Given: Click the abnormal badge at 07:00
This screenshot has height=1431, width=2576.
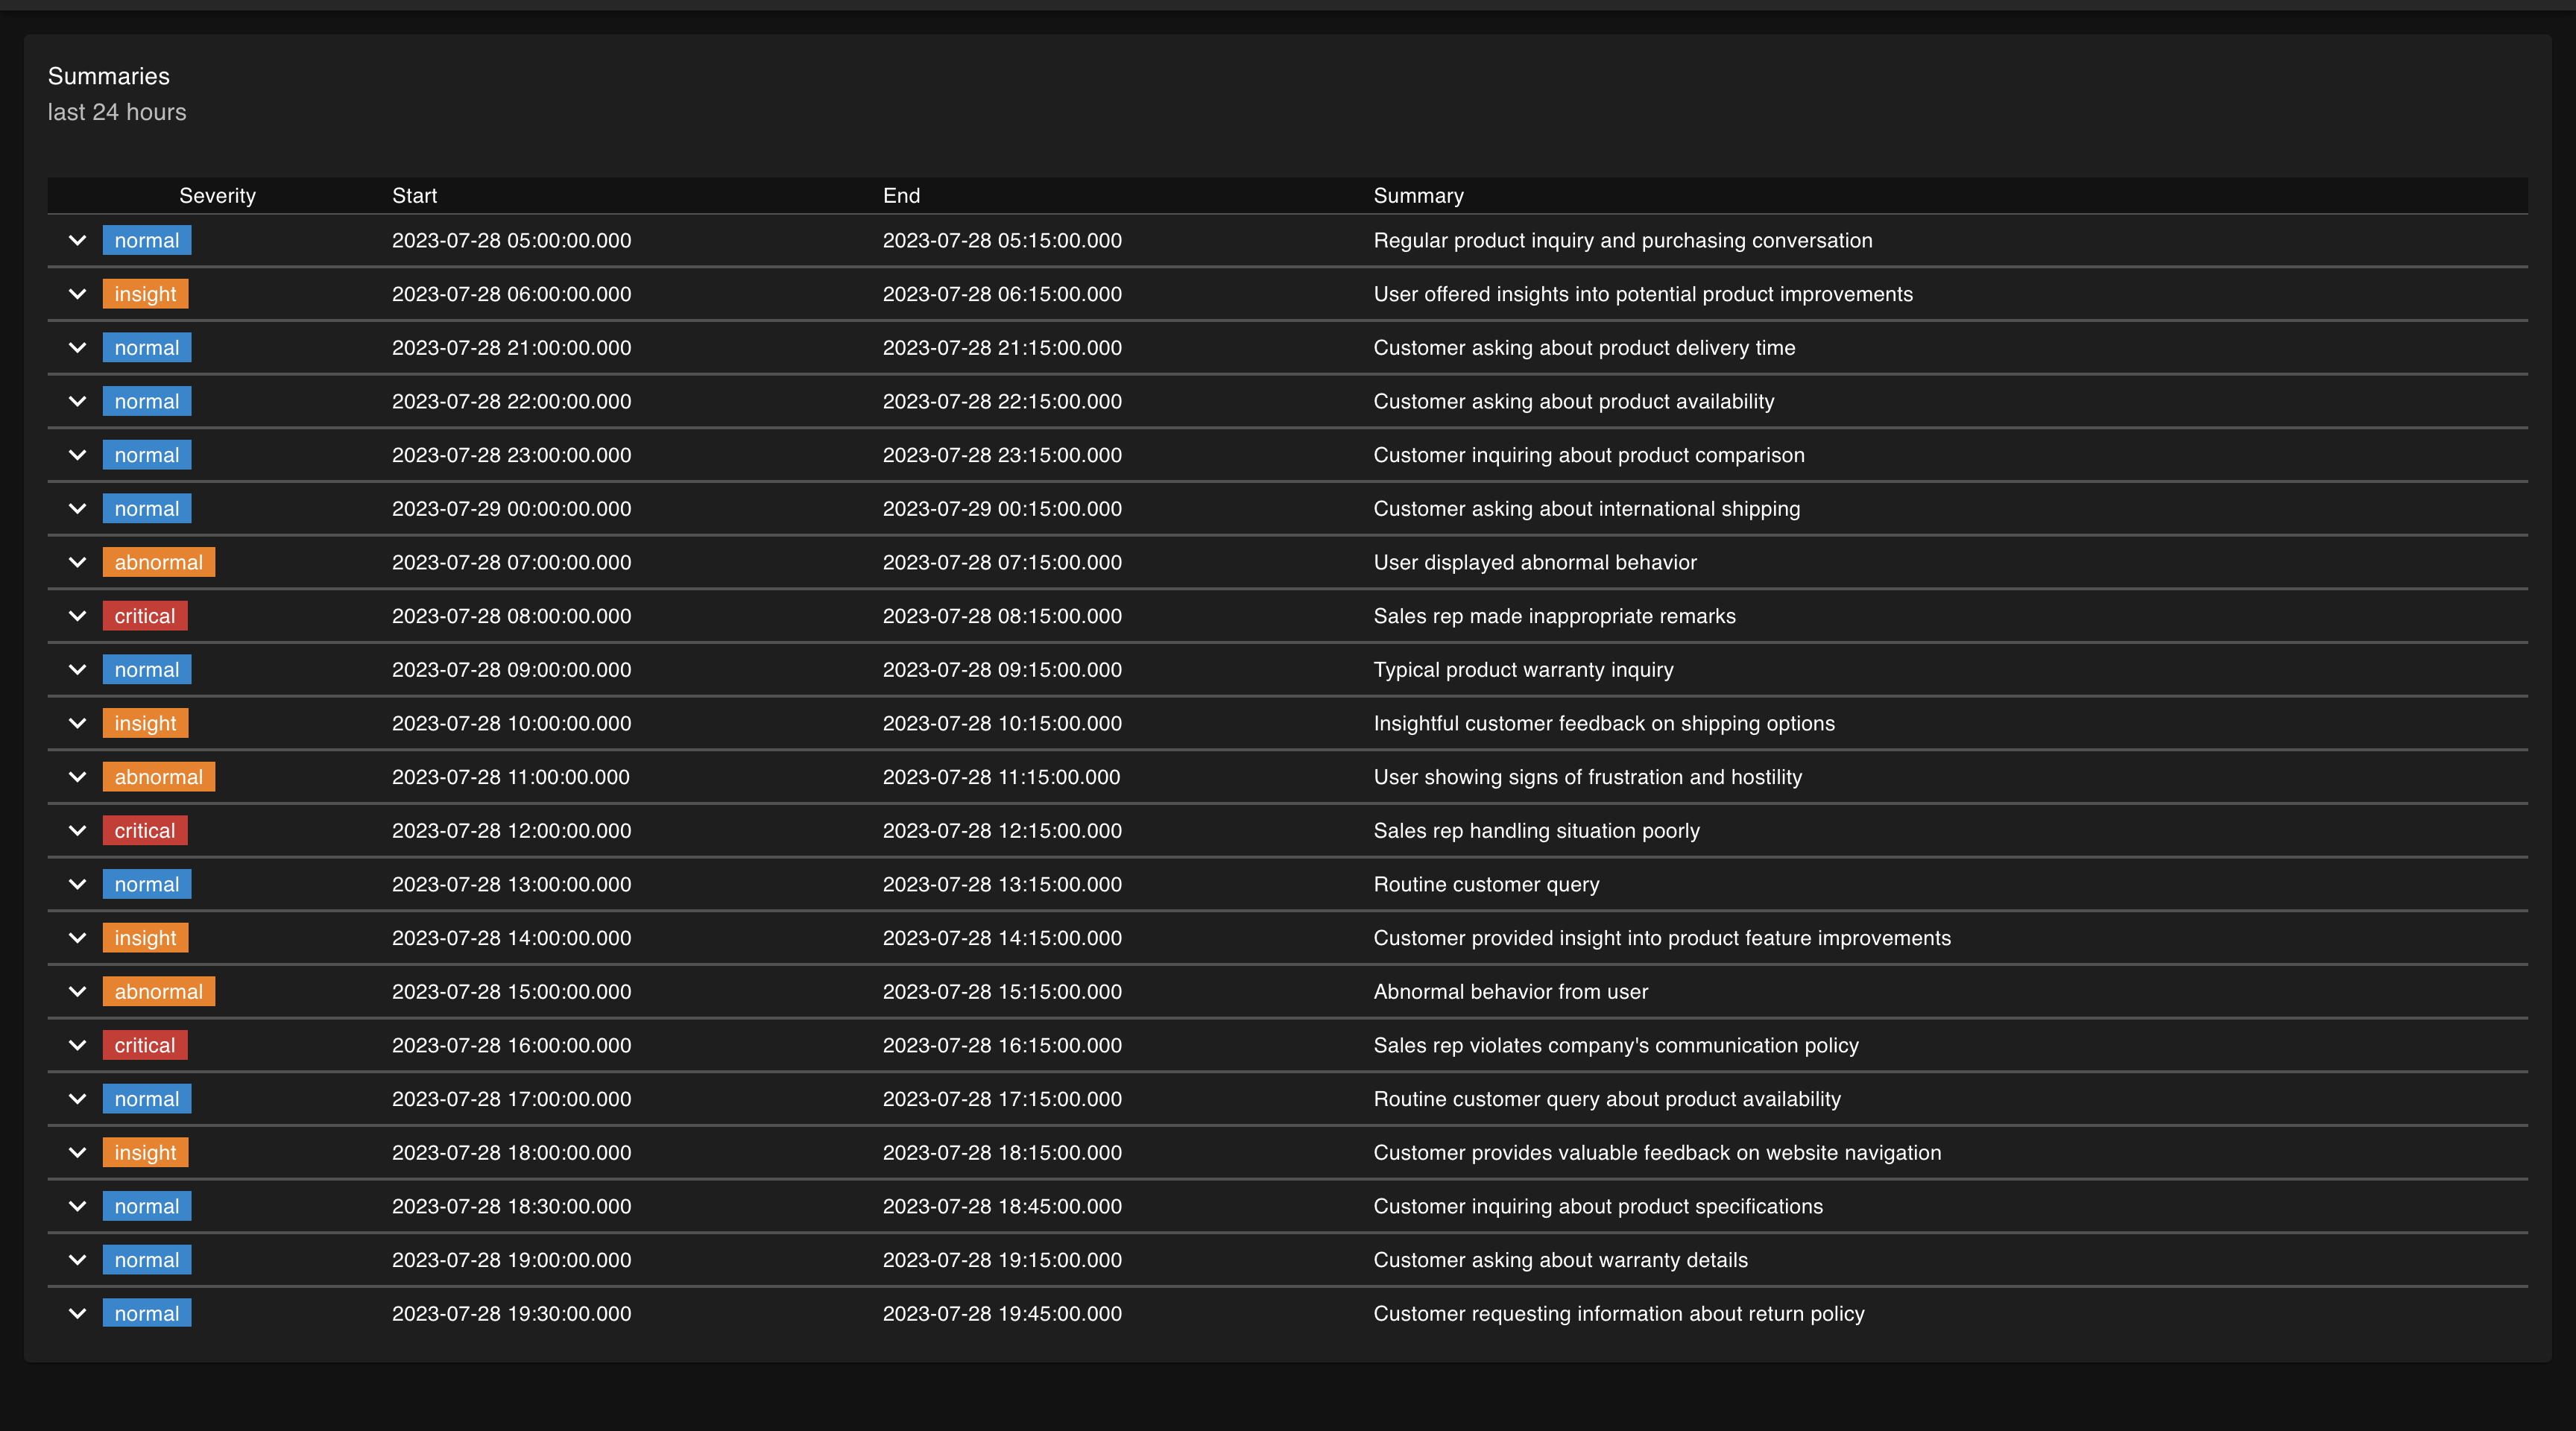Looking at the screenshot, I should pos(158,563).
